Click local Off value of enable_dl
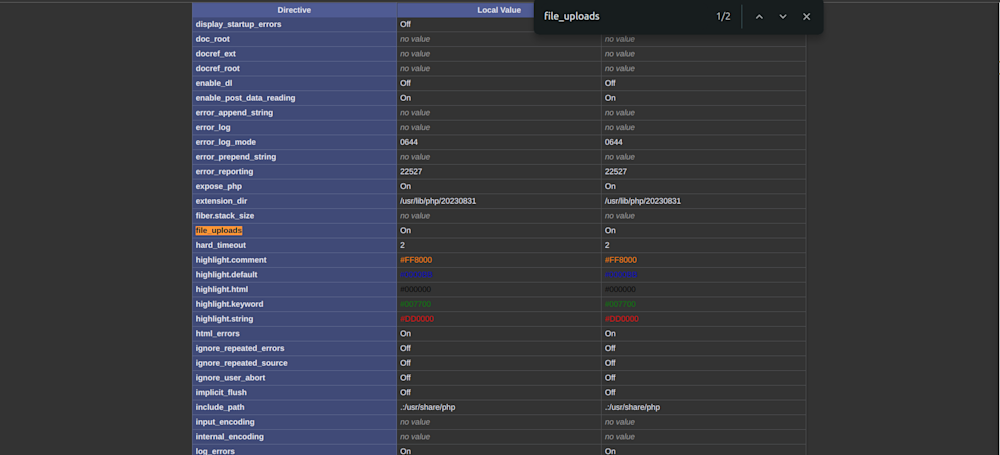This screenshot has height=455, width=1000. pos(405,83)
